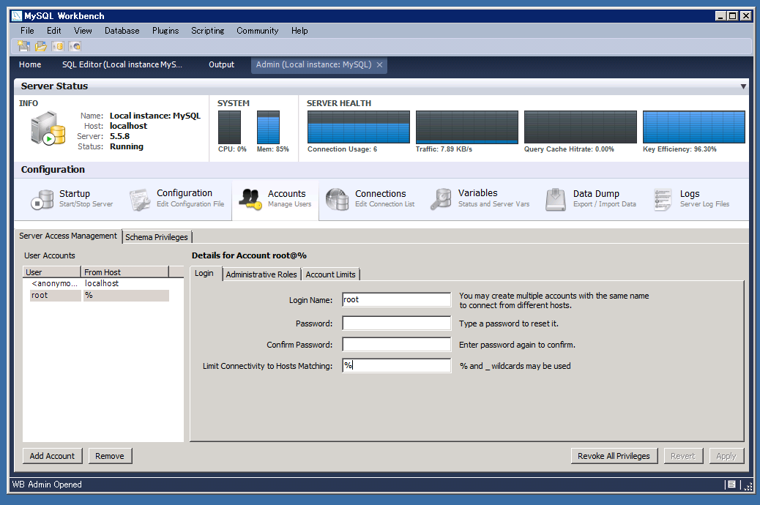
Task: Switch to the Output tab
Action: point(221,64)
